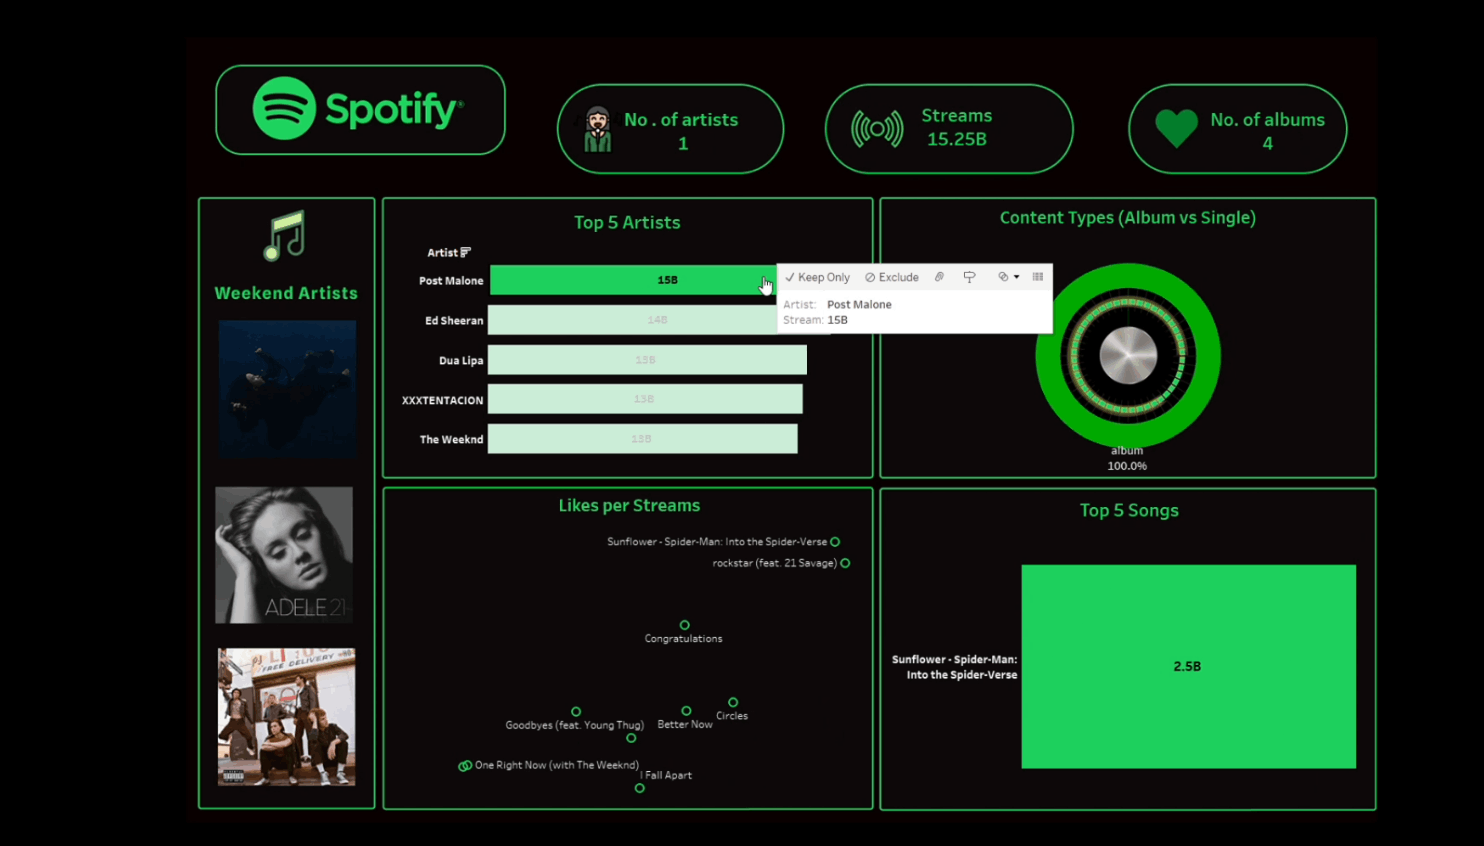Click the create set flag icon in tooltip

969,277
